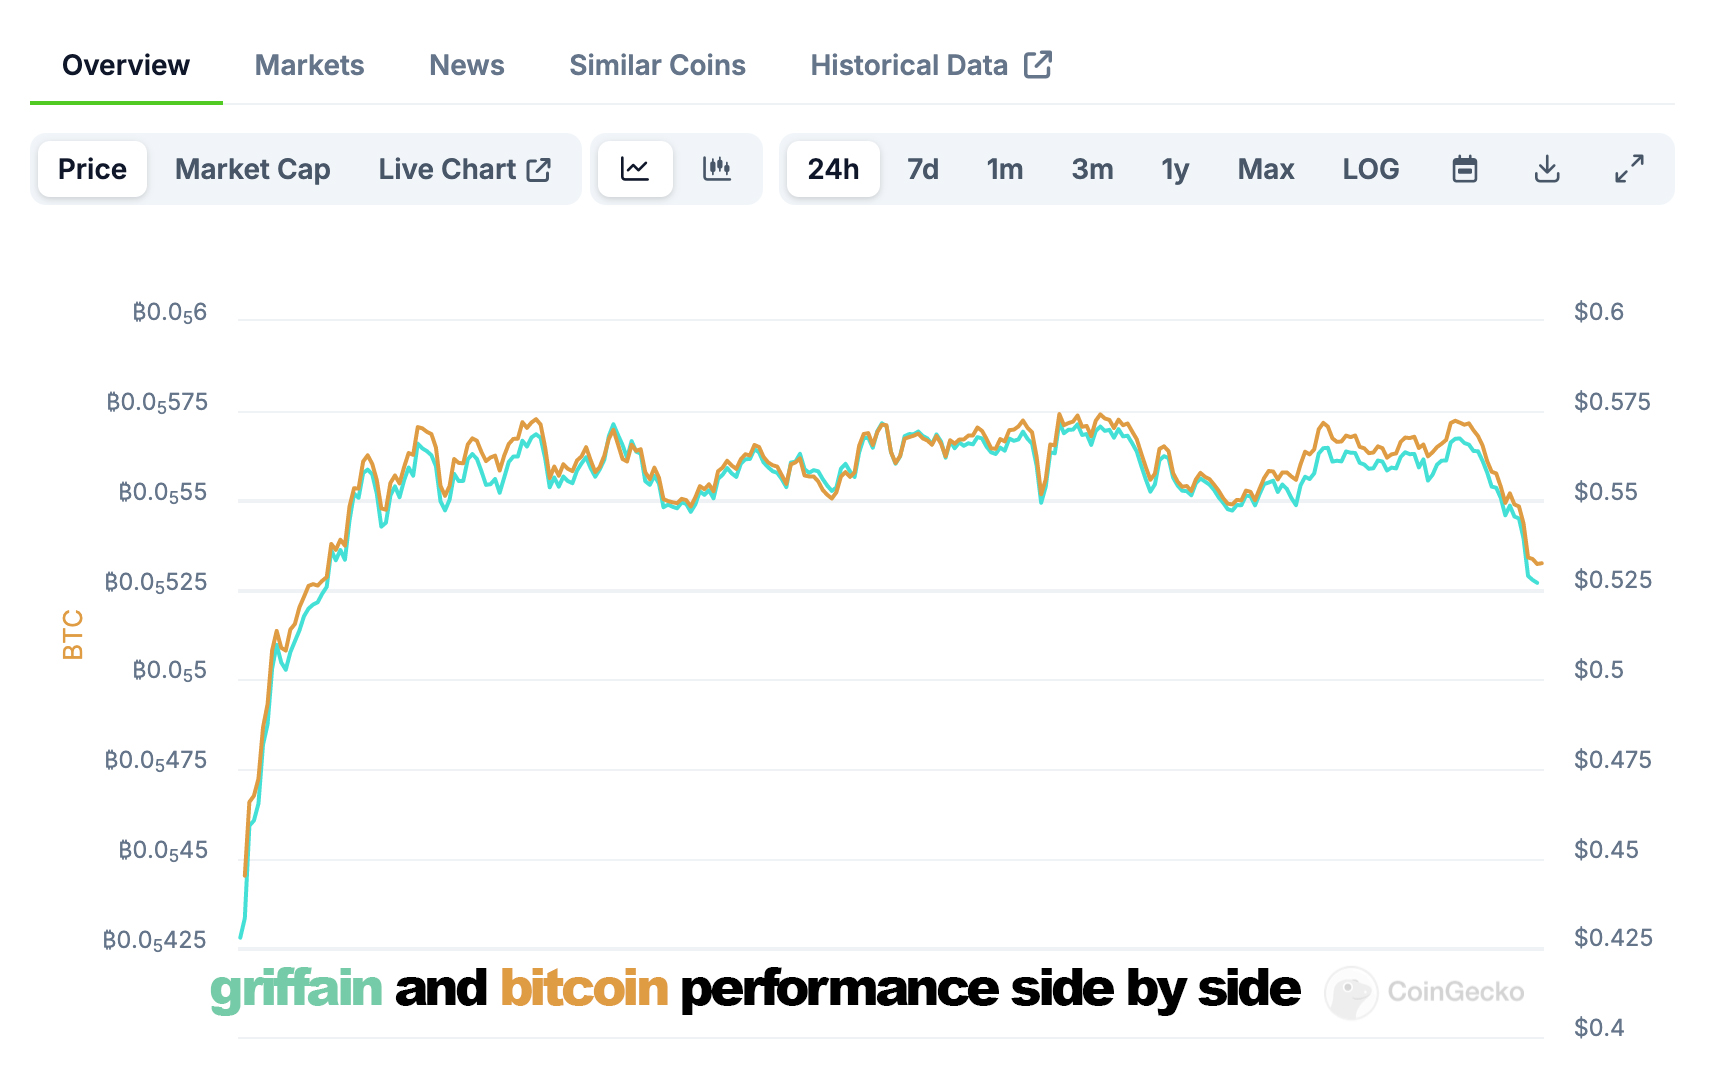
Task: Click the ₿0.0₅475 left axis label
Action: pos(156,761)
